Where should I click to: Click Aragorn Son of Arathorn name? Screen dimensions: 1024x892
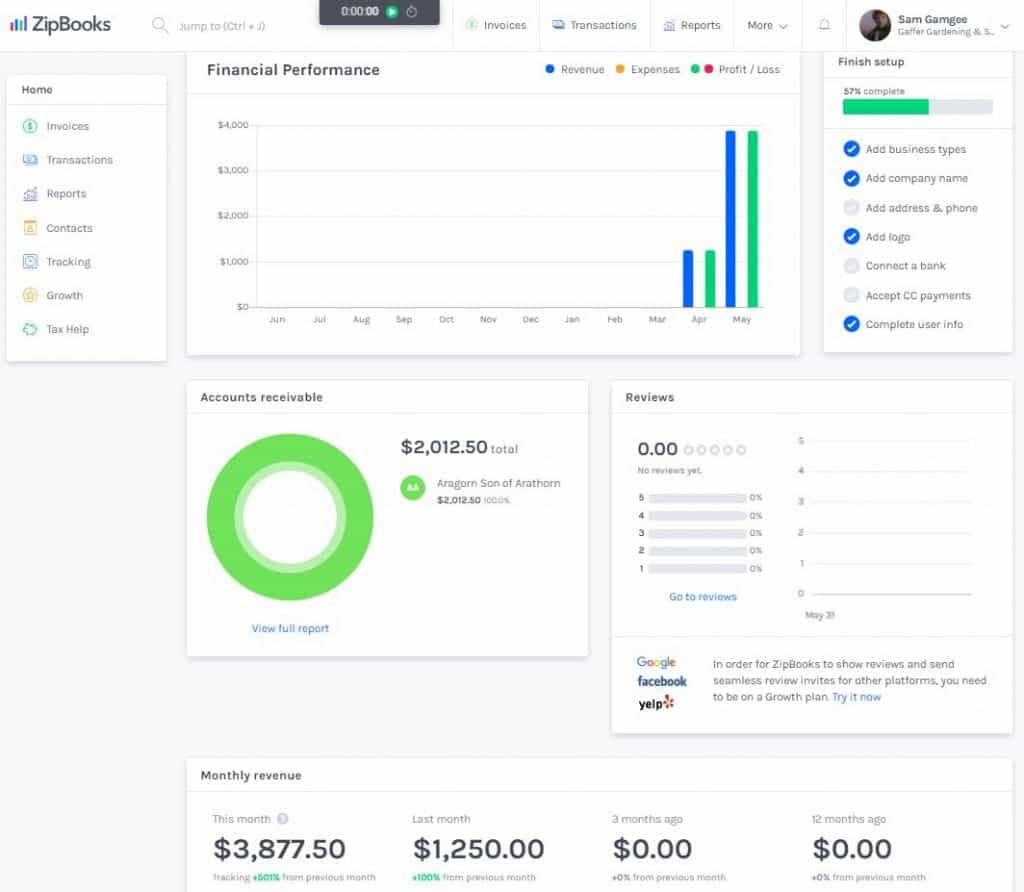498,483
